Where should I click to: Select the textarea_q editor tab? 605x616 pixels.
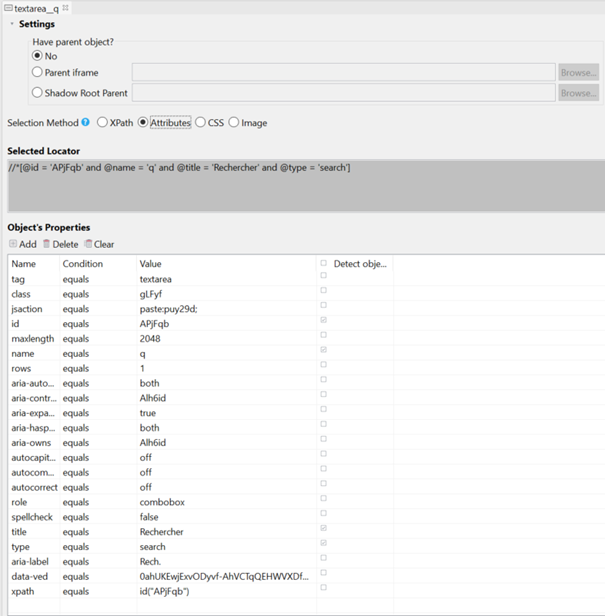[36, 8]
